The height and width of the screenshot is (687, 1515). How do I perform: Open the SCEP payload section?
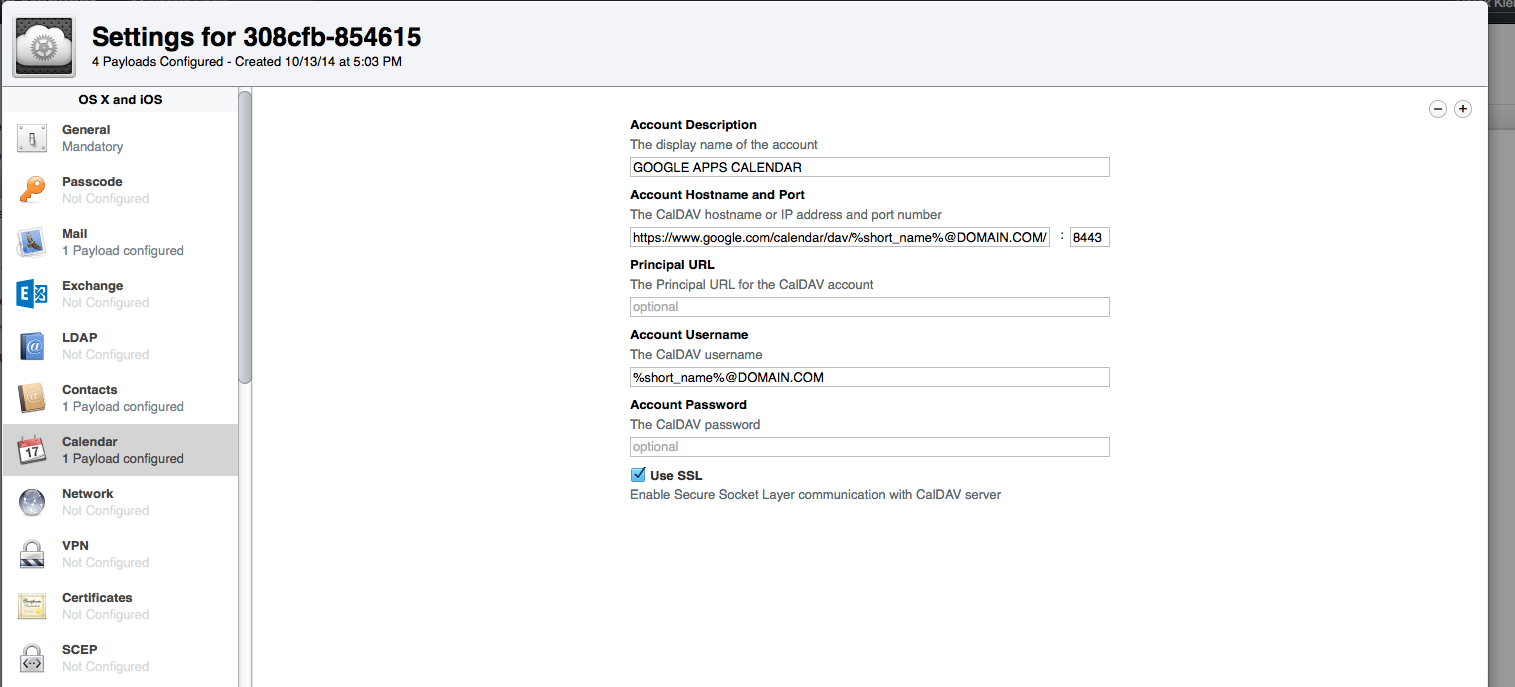pyautogui.click(x=80, y=657)
